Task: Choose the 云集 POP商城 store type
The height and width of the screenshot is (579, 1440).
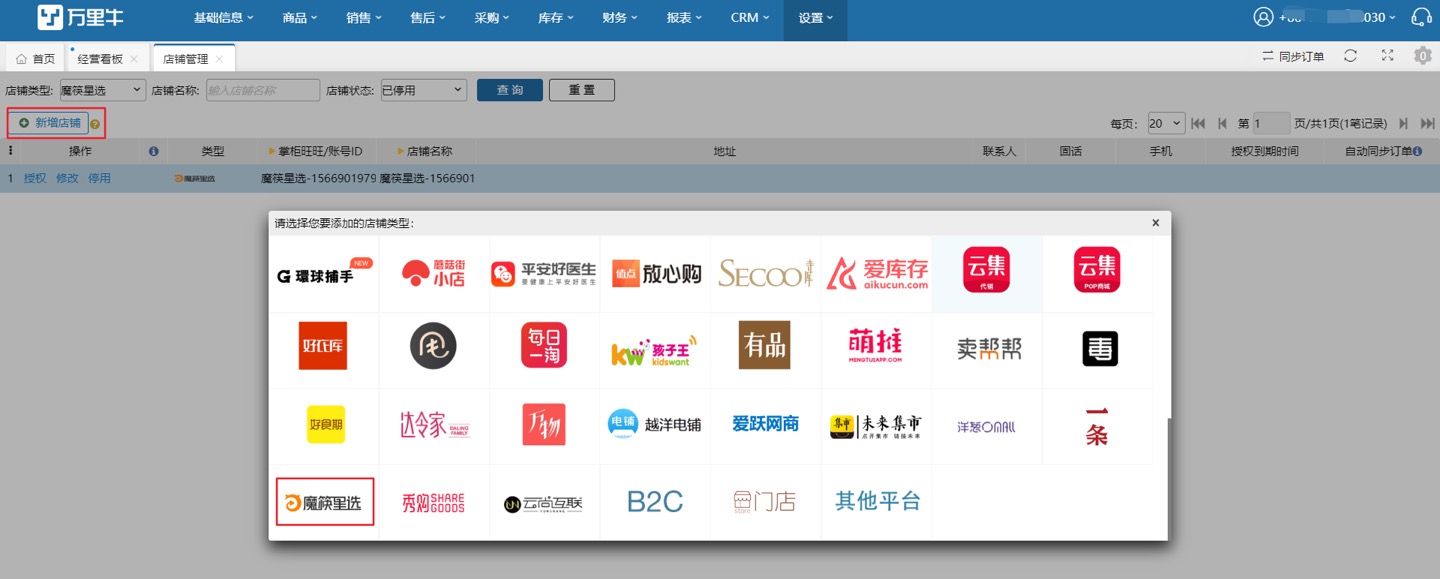Action: tap(1097, 271)
